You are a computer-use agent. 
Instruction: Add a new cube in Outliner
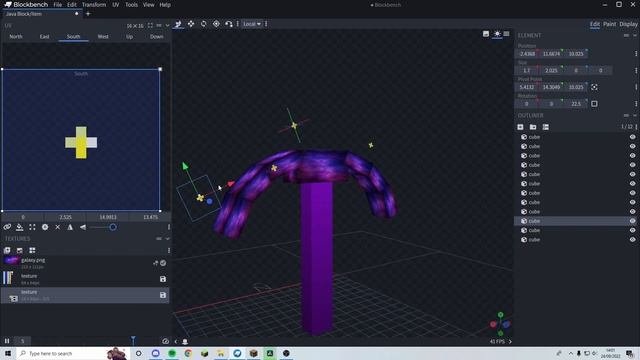tap(520, 127)
